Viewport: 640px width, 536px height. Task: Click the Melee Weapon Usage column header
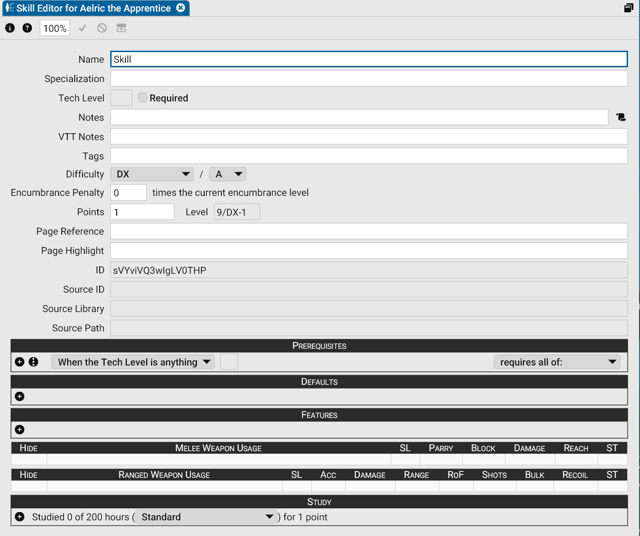218,448
